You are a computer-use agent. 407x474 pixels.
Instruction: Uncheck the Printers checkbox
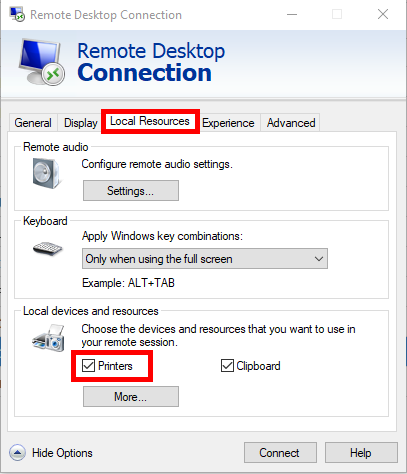coord(88,366)
